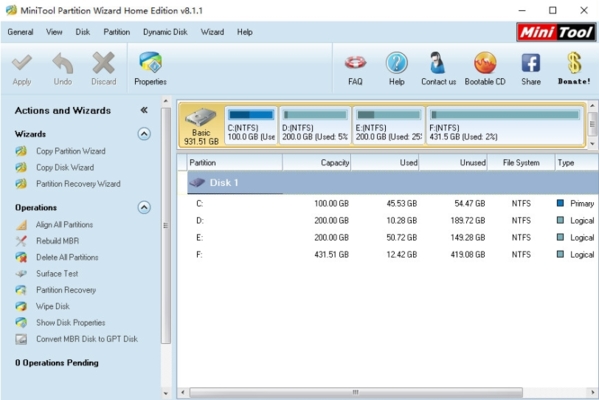Collapse the Wizards section
599x400 pixels.
pos(144,134)
